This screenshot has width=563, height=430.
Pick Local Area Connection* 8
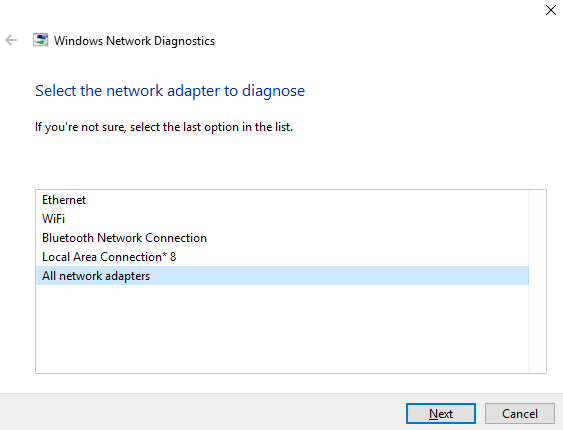coord(282,257)
